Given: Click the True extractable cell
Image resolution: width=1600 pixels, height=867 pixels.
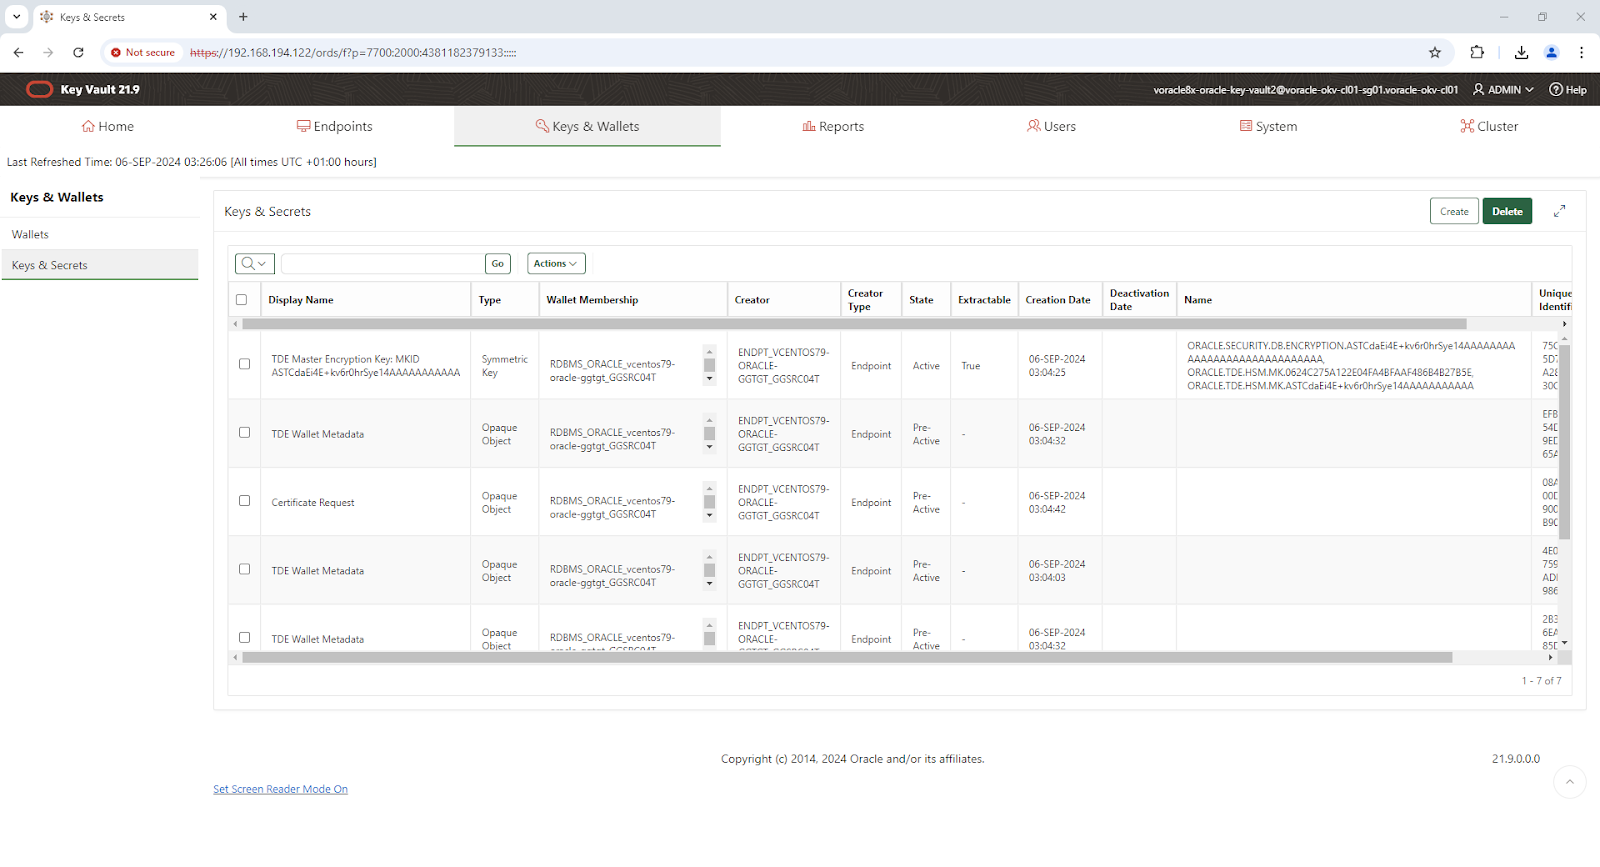Looking at the screenshot, I should [971, 366].
